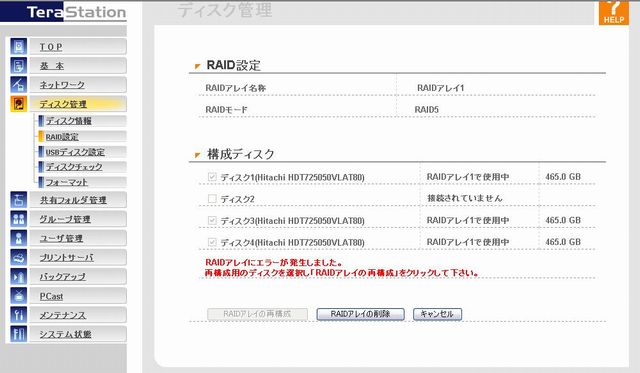Viewport: 640px width, 373px height.
Task: Click ディスク3 RAIDアレイ1で使用中 status
Action: [x=468, y=220]
